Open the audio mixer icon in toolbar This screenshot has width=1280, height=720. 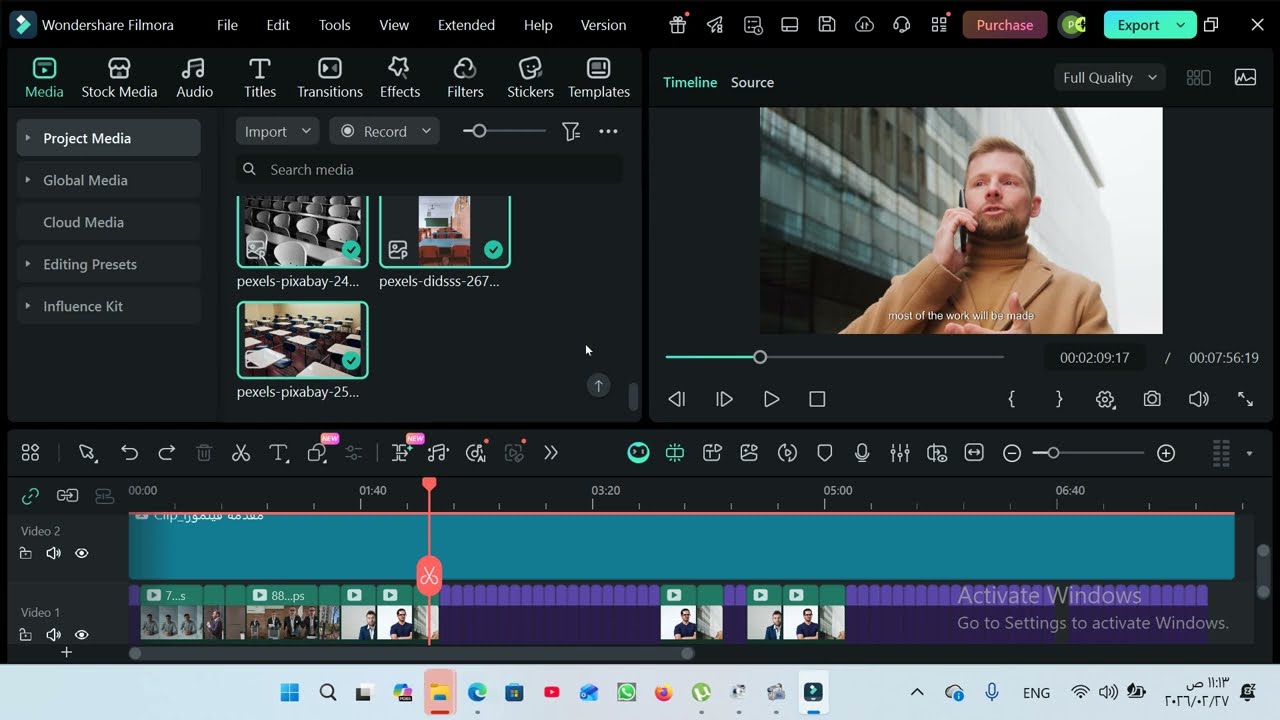pyautogui.click(x=900, y=453)
